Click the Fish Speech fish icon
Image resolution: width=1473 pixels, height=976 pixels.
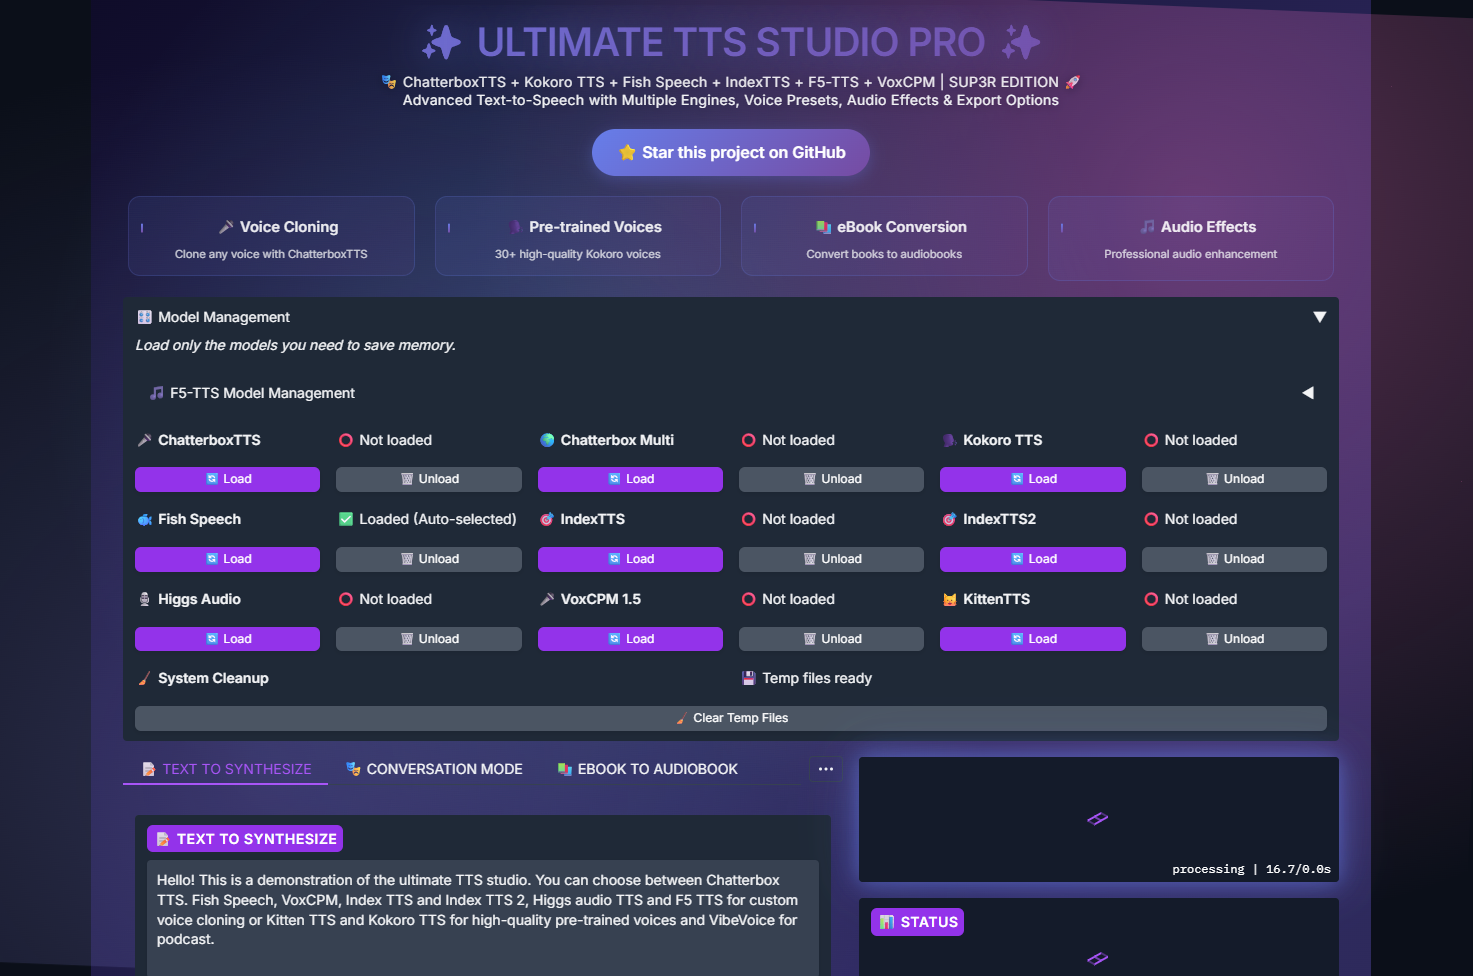[x=145, y=520]
